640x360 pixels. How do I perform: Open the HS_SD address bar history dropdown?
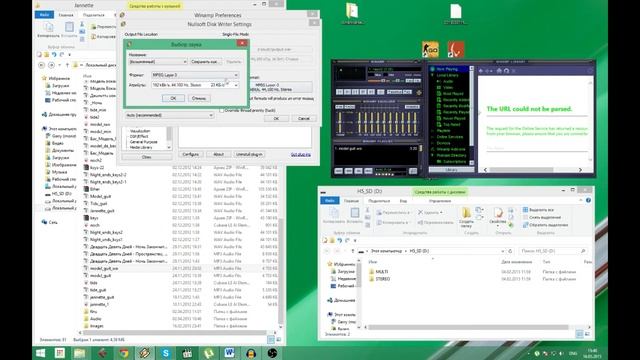(502, 251)
